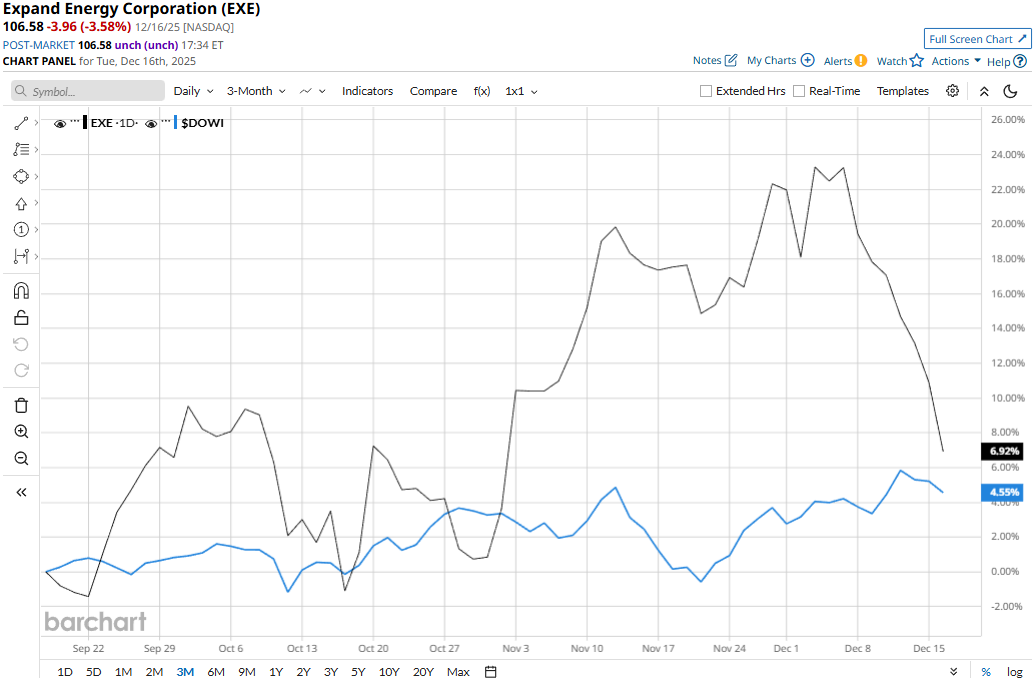Toggle $DOWI series visibility eye icon

(x=151, y=123)
